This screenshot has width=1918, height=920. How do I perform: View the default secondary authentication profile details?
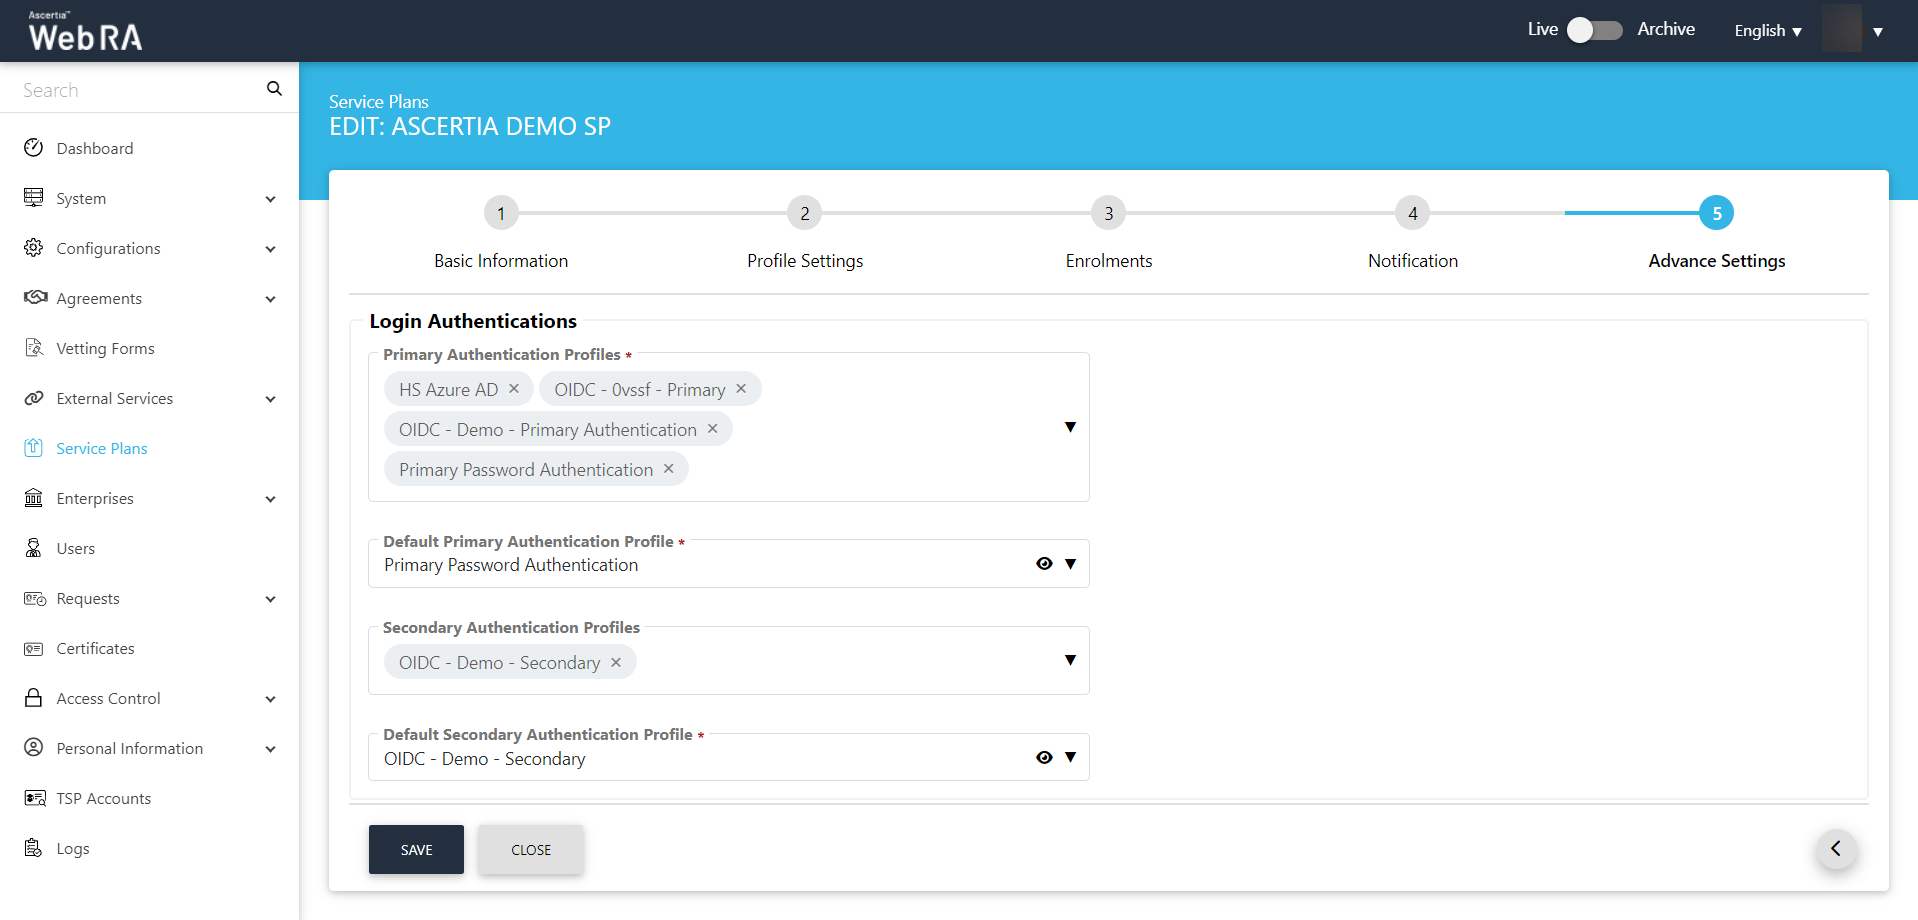[1044, 758]
